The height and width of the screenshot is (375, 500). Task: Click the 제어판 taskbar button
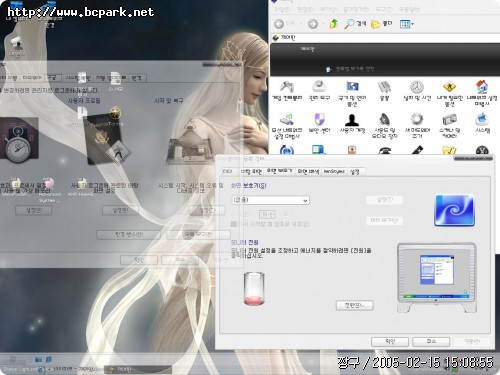coord(138,369)
